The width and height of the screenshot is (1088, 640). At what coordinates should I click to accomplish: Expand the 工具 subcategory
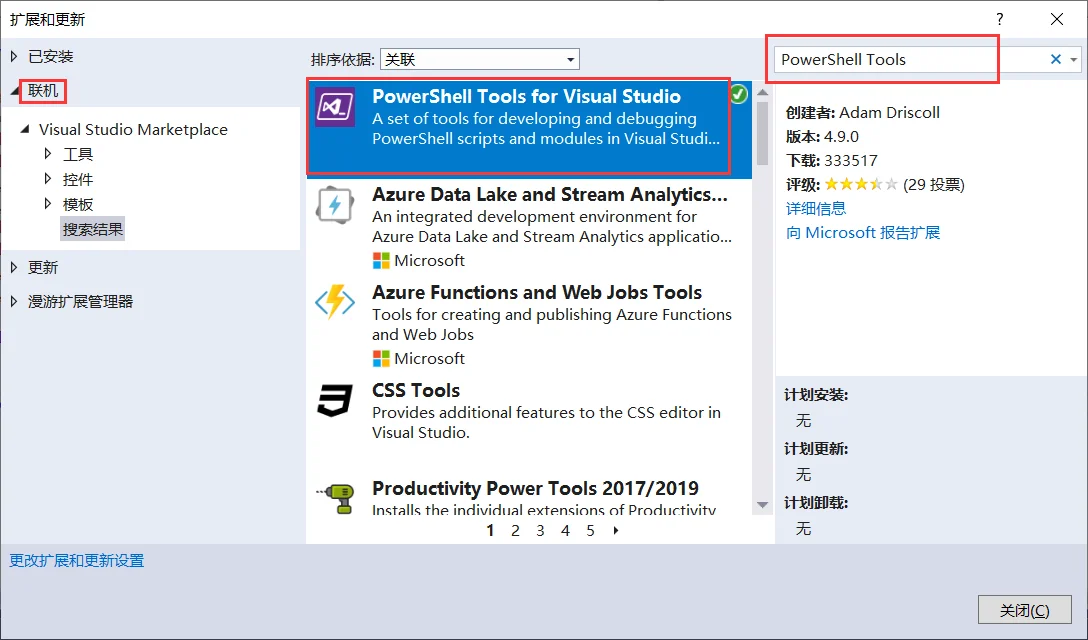coord(48,153)
